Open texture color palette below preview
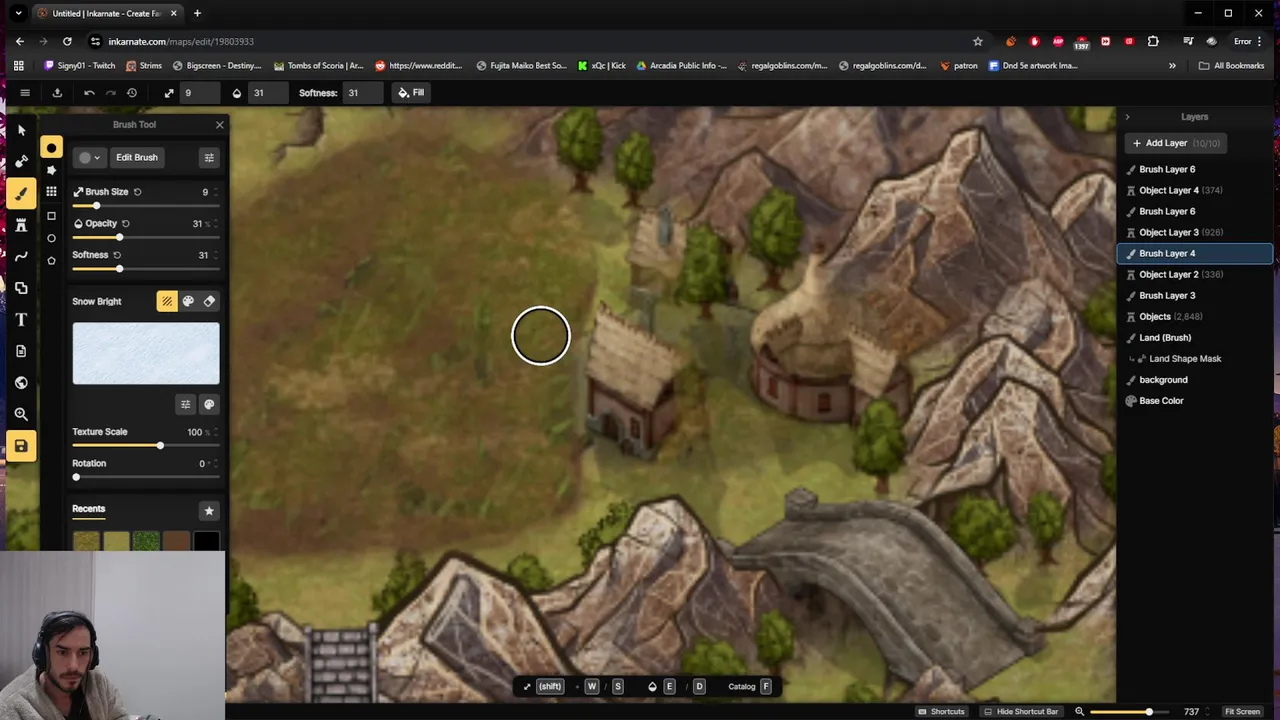1280x720 pixels. point(209,404)
